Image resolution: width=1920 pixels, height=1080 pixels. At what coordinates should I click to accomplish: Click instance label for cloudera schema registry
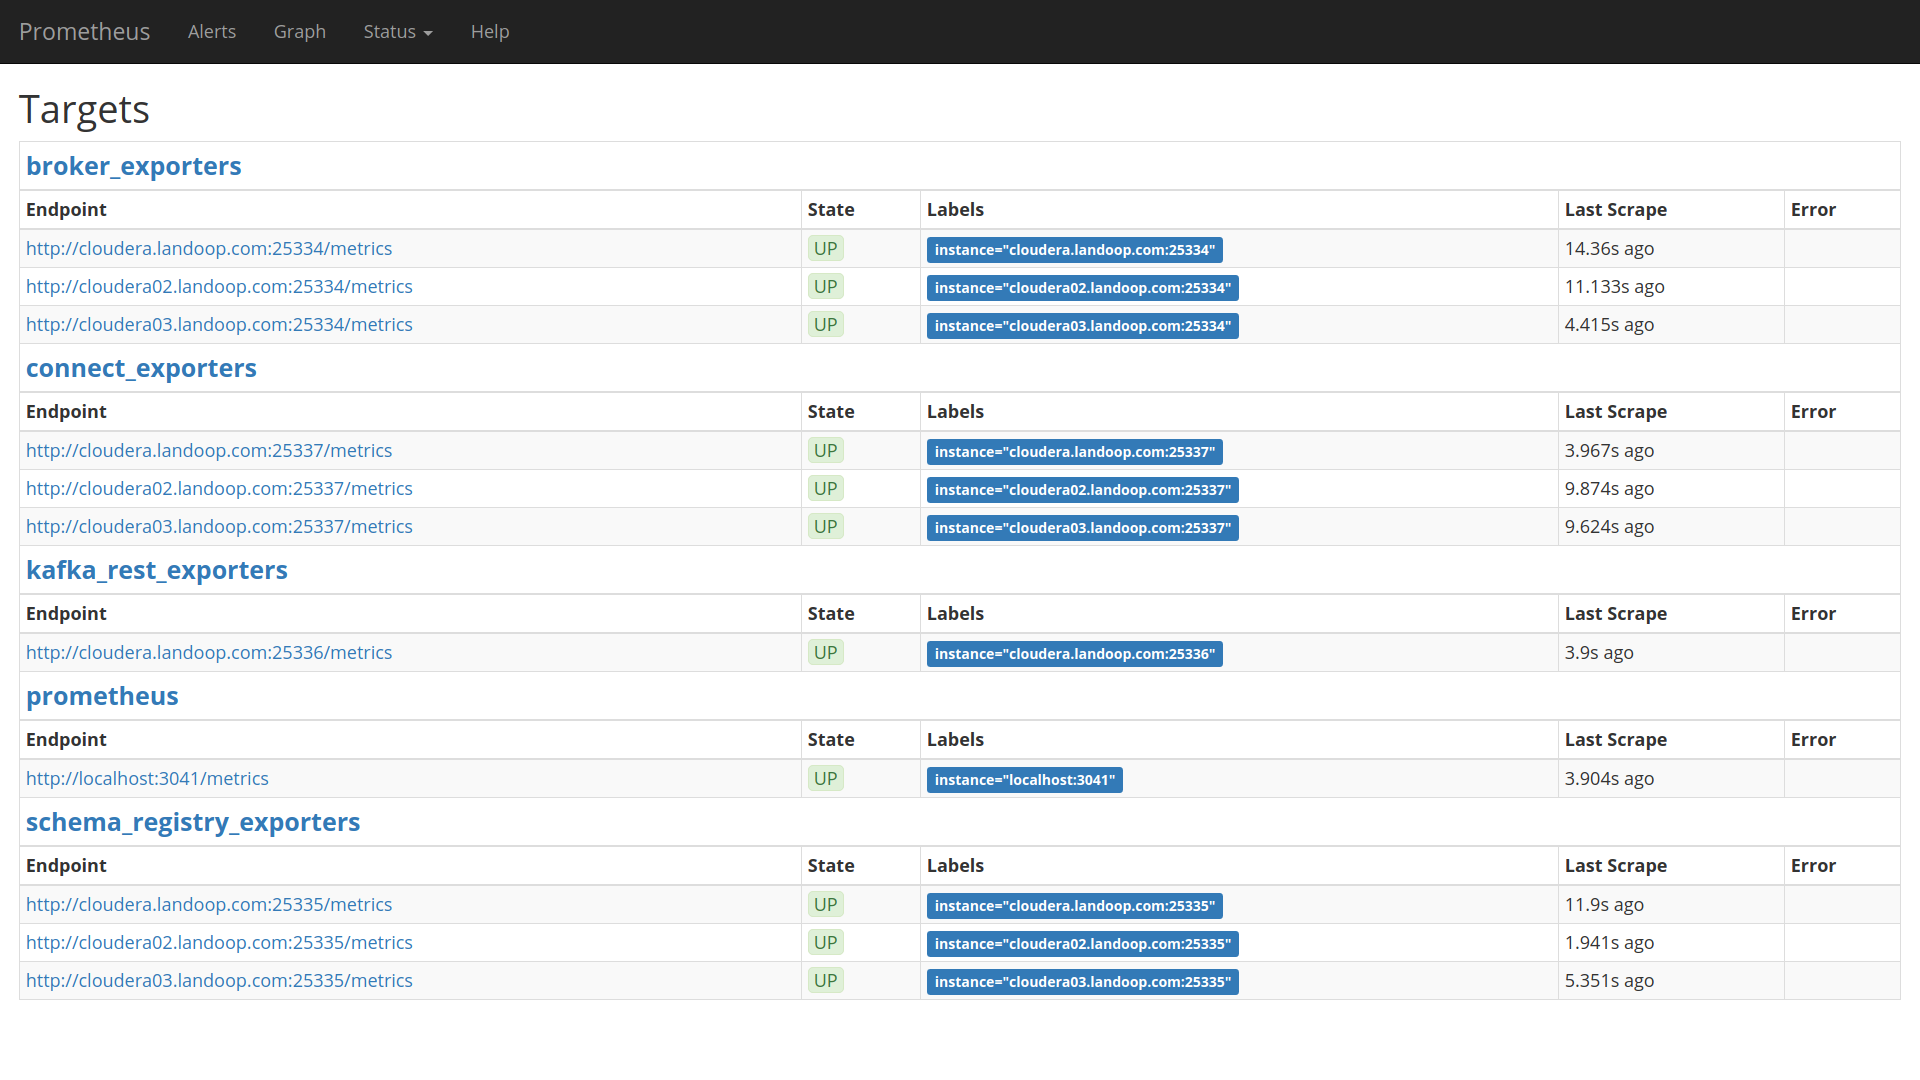(1073, 905)
